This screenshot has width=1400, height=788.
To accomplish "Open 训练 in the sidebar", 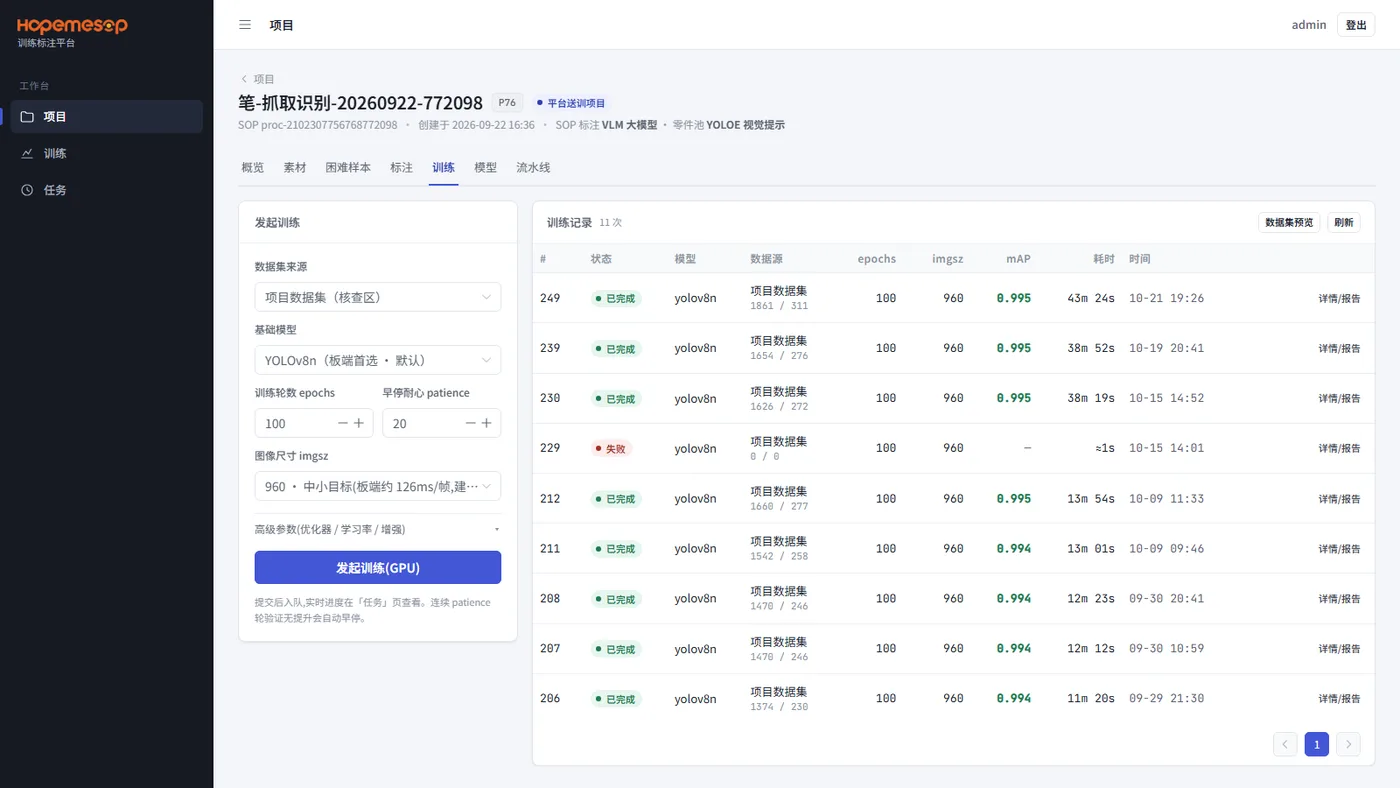I will point(107,154).
